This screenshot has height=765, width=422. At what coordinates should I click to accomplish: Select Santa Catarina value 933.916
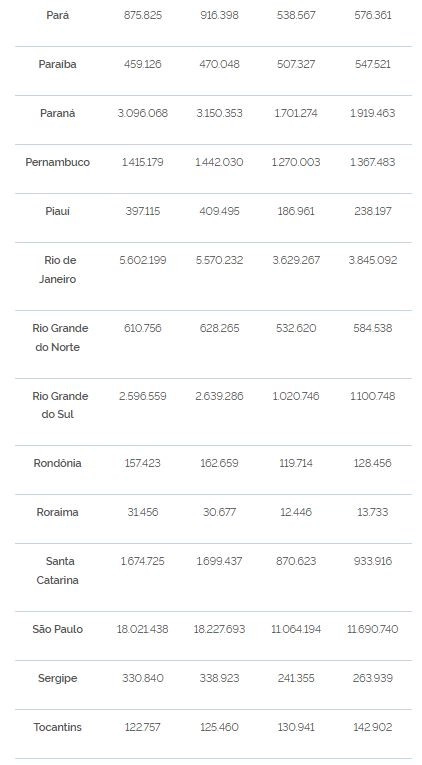pos(373,561)
